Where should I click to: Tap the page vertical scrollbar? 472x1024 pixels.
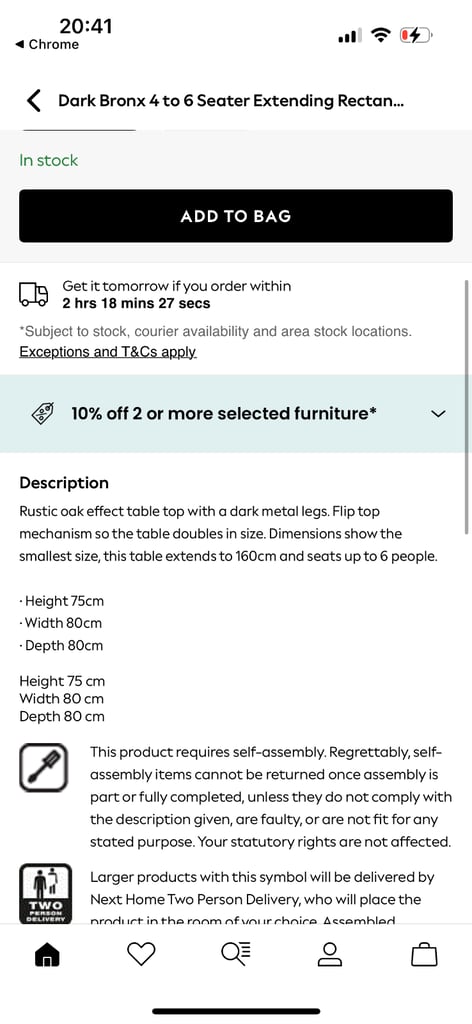point(466,408)
